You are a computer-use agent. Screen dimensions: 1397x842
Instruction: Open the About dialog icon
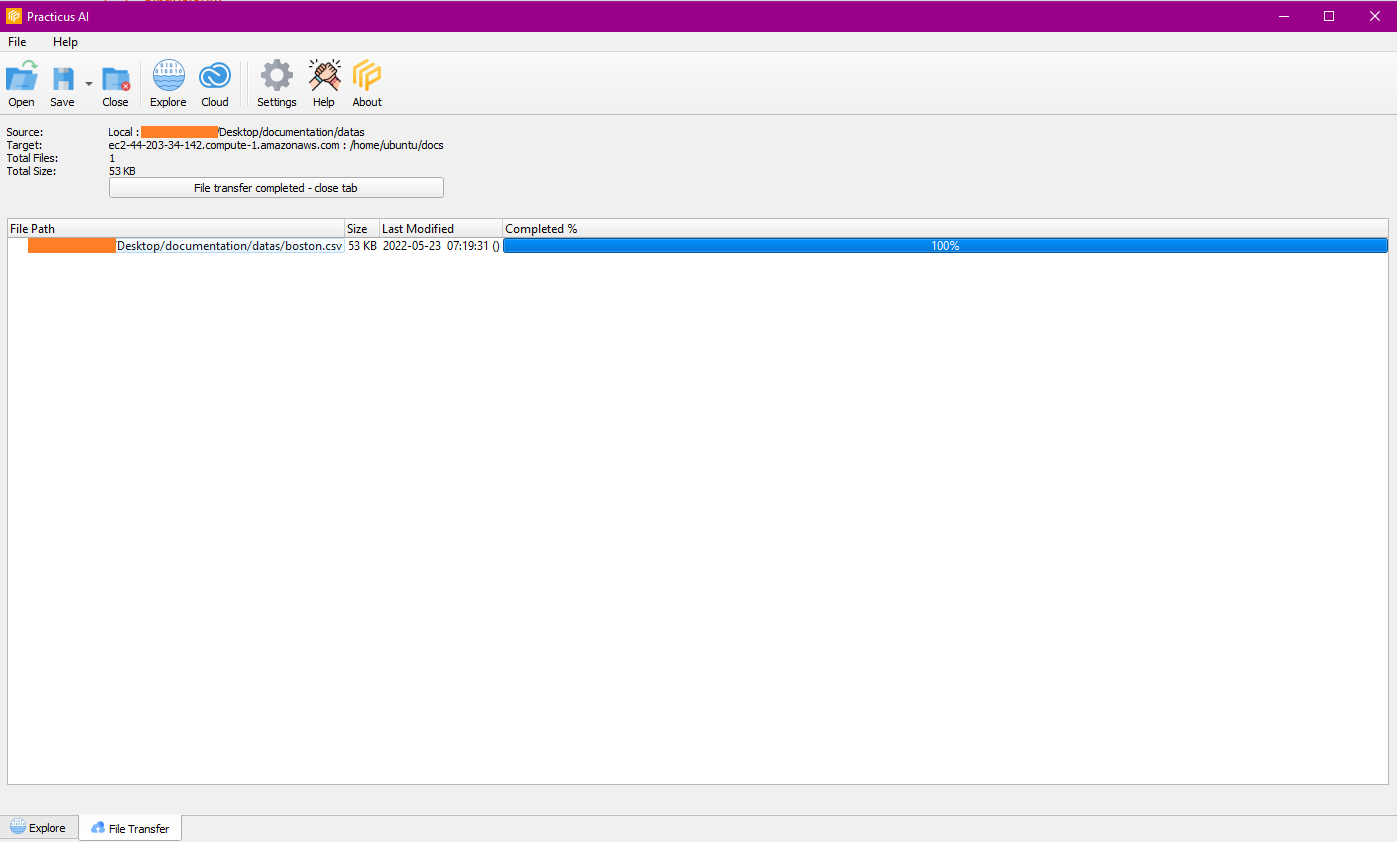pyautogui.click(x=366, y=82)
